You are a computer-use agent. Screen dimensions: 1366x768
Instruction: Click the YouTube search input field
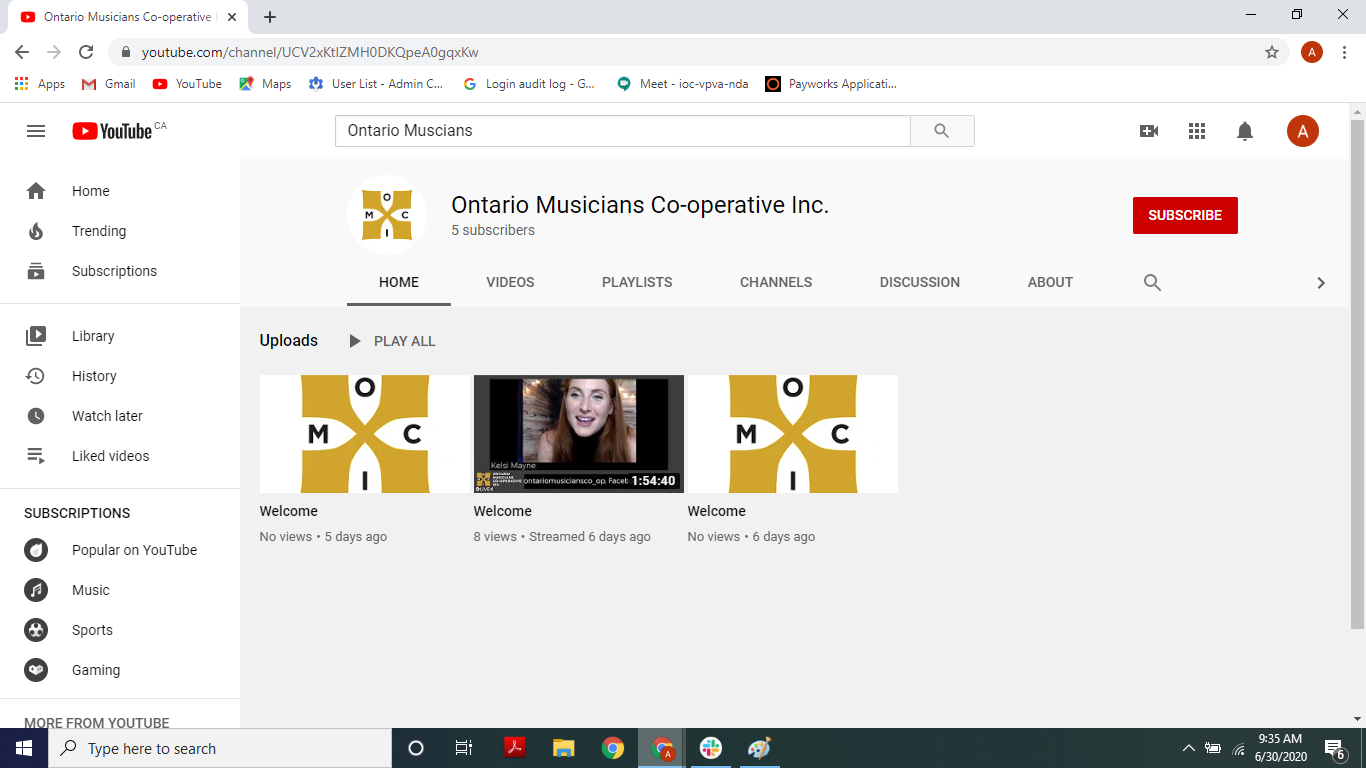click(623, 131)
